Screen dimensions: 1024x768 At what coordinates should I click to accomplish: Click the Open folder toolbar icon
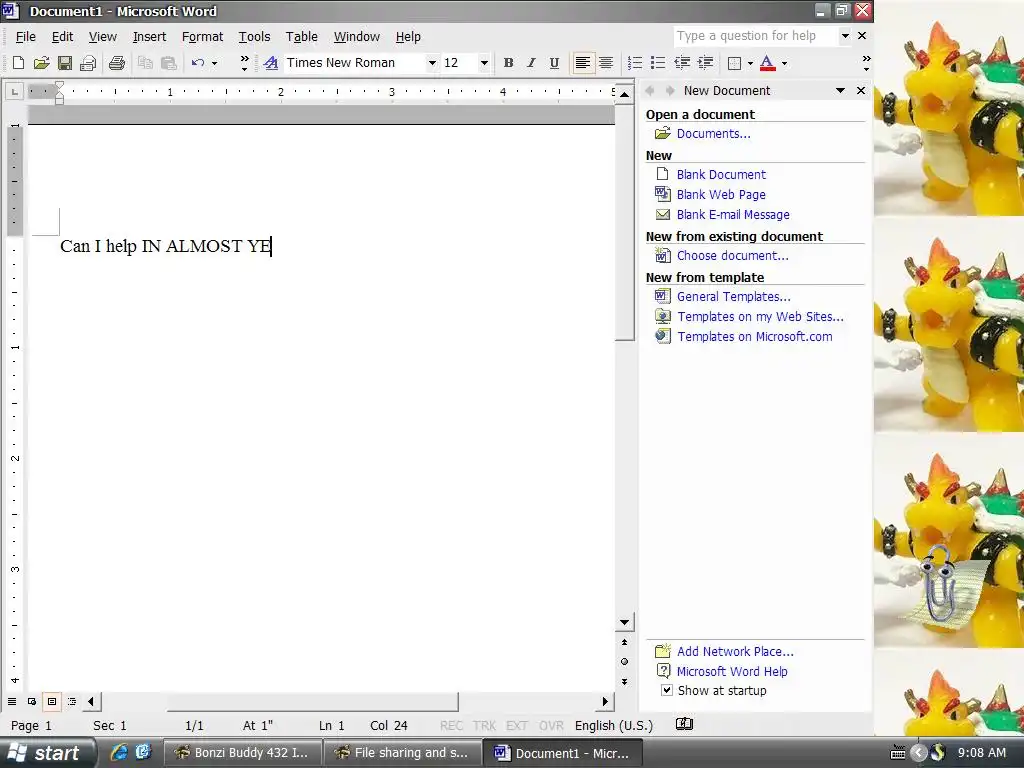pyautogui.click(x=42, y=63)
